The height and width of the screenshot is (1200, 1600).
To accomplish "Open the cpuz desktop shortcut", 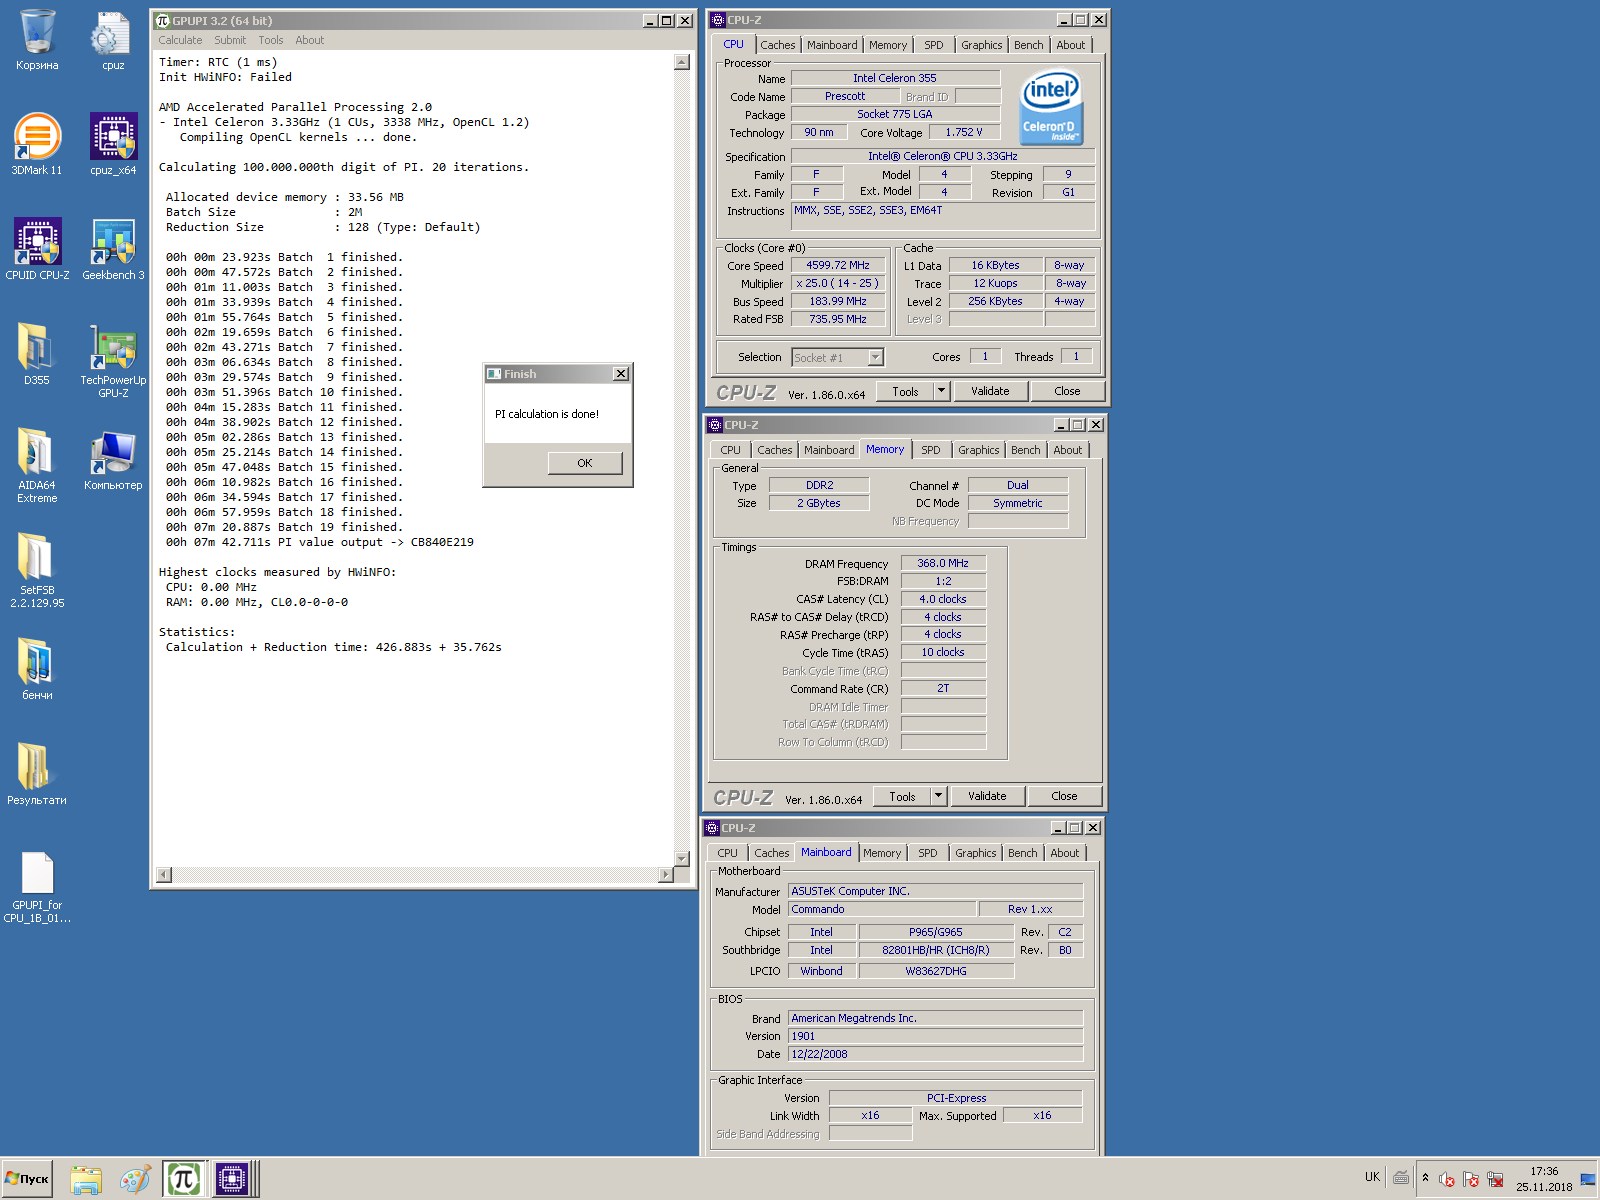I will click(x=113, y=40).
